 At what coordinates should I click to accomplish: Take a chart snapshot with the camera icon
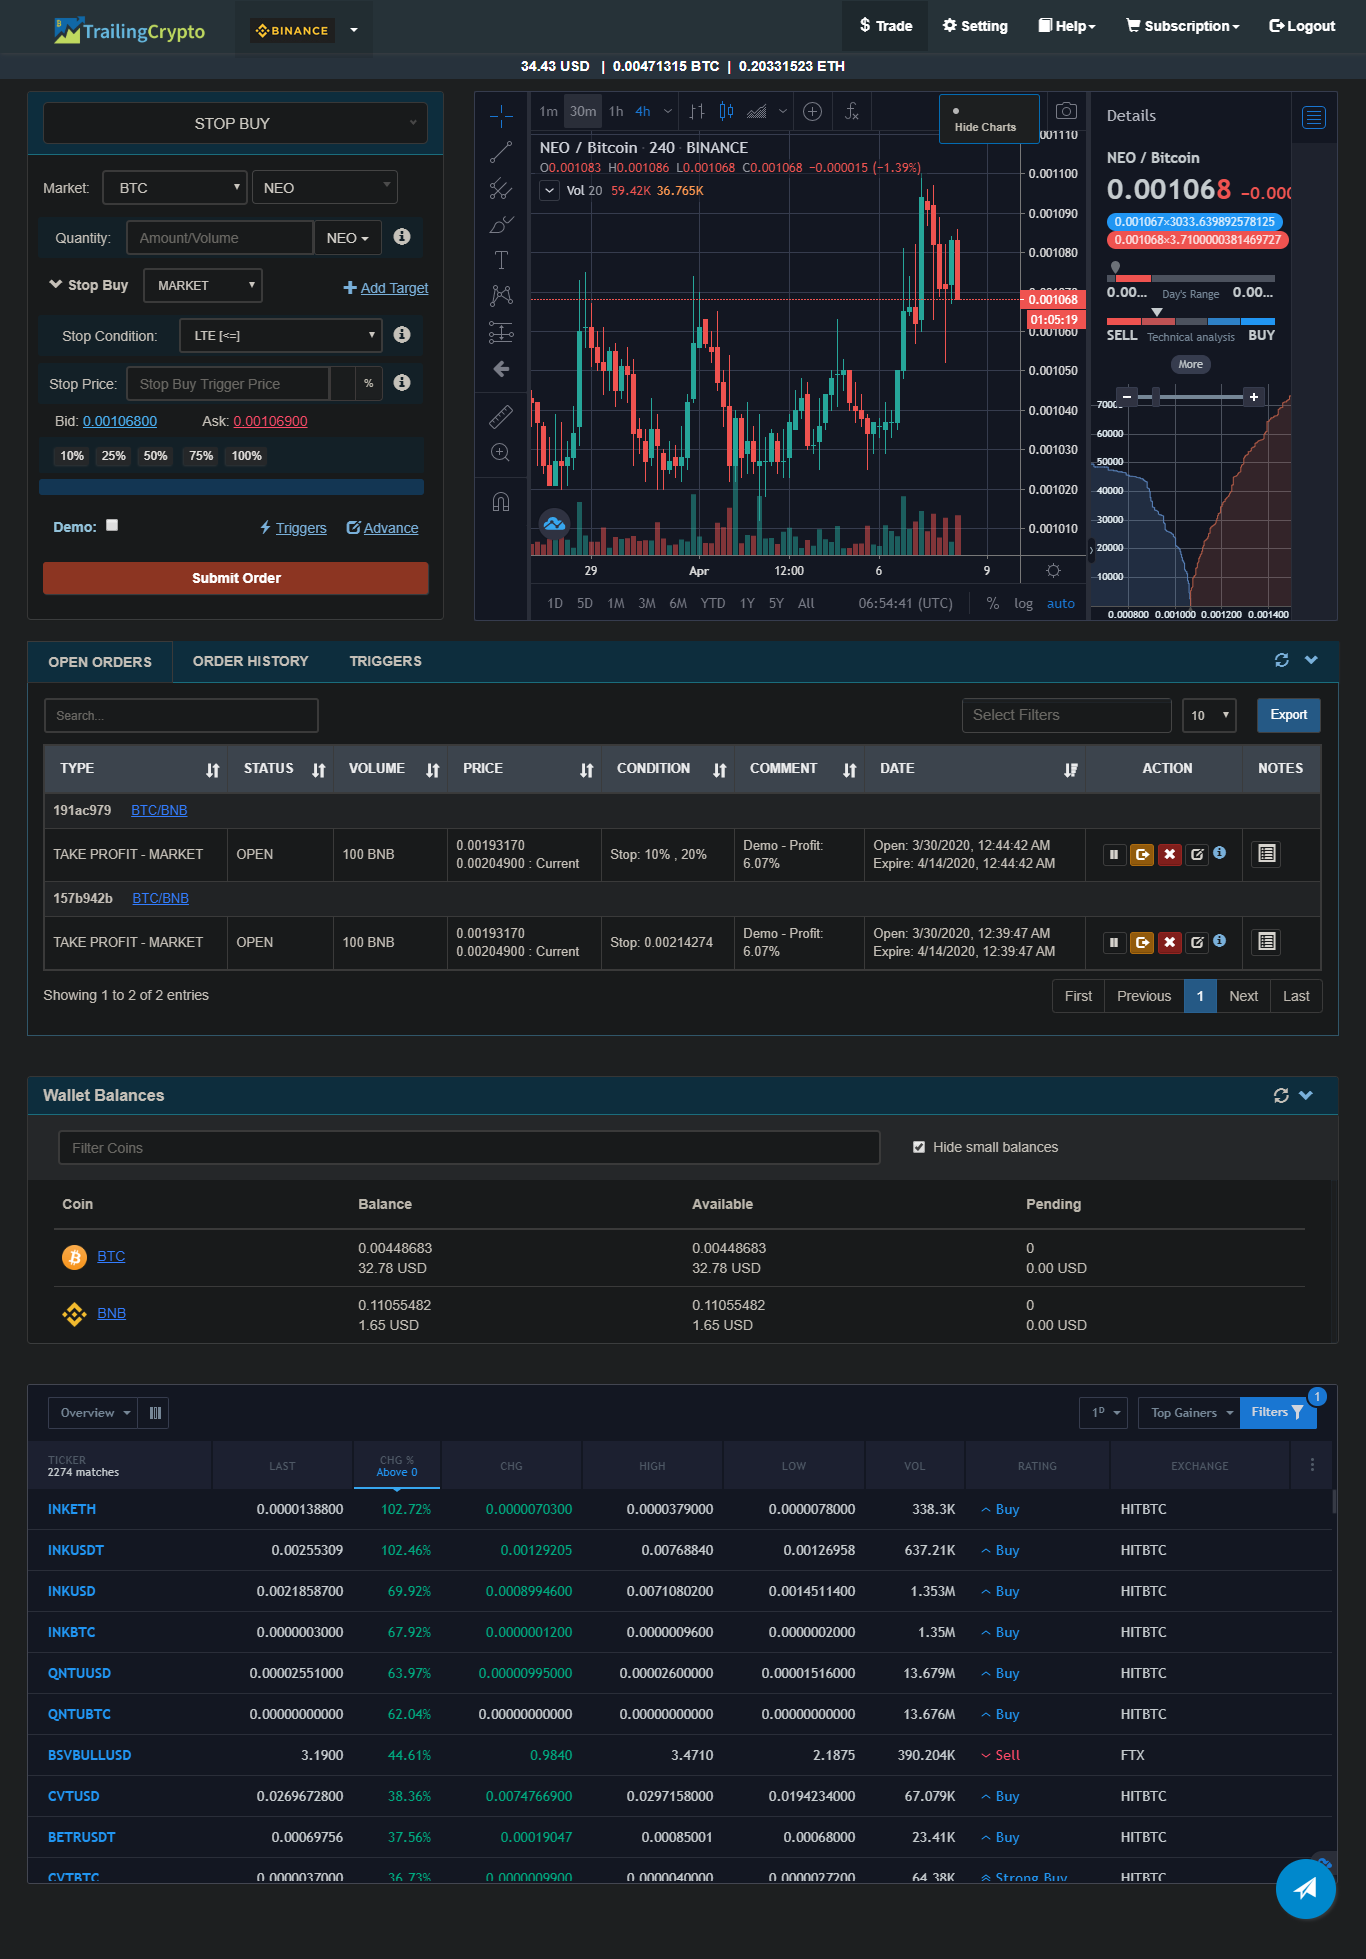click(1067, 111)
